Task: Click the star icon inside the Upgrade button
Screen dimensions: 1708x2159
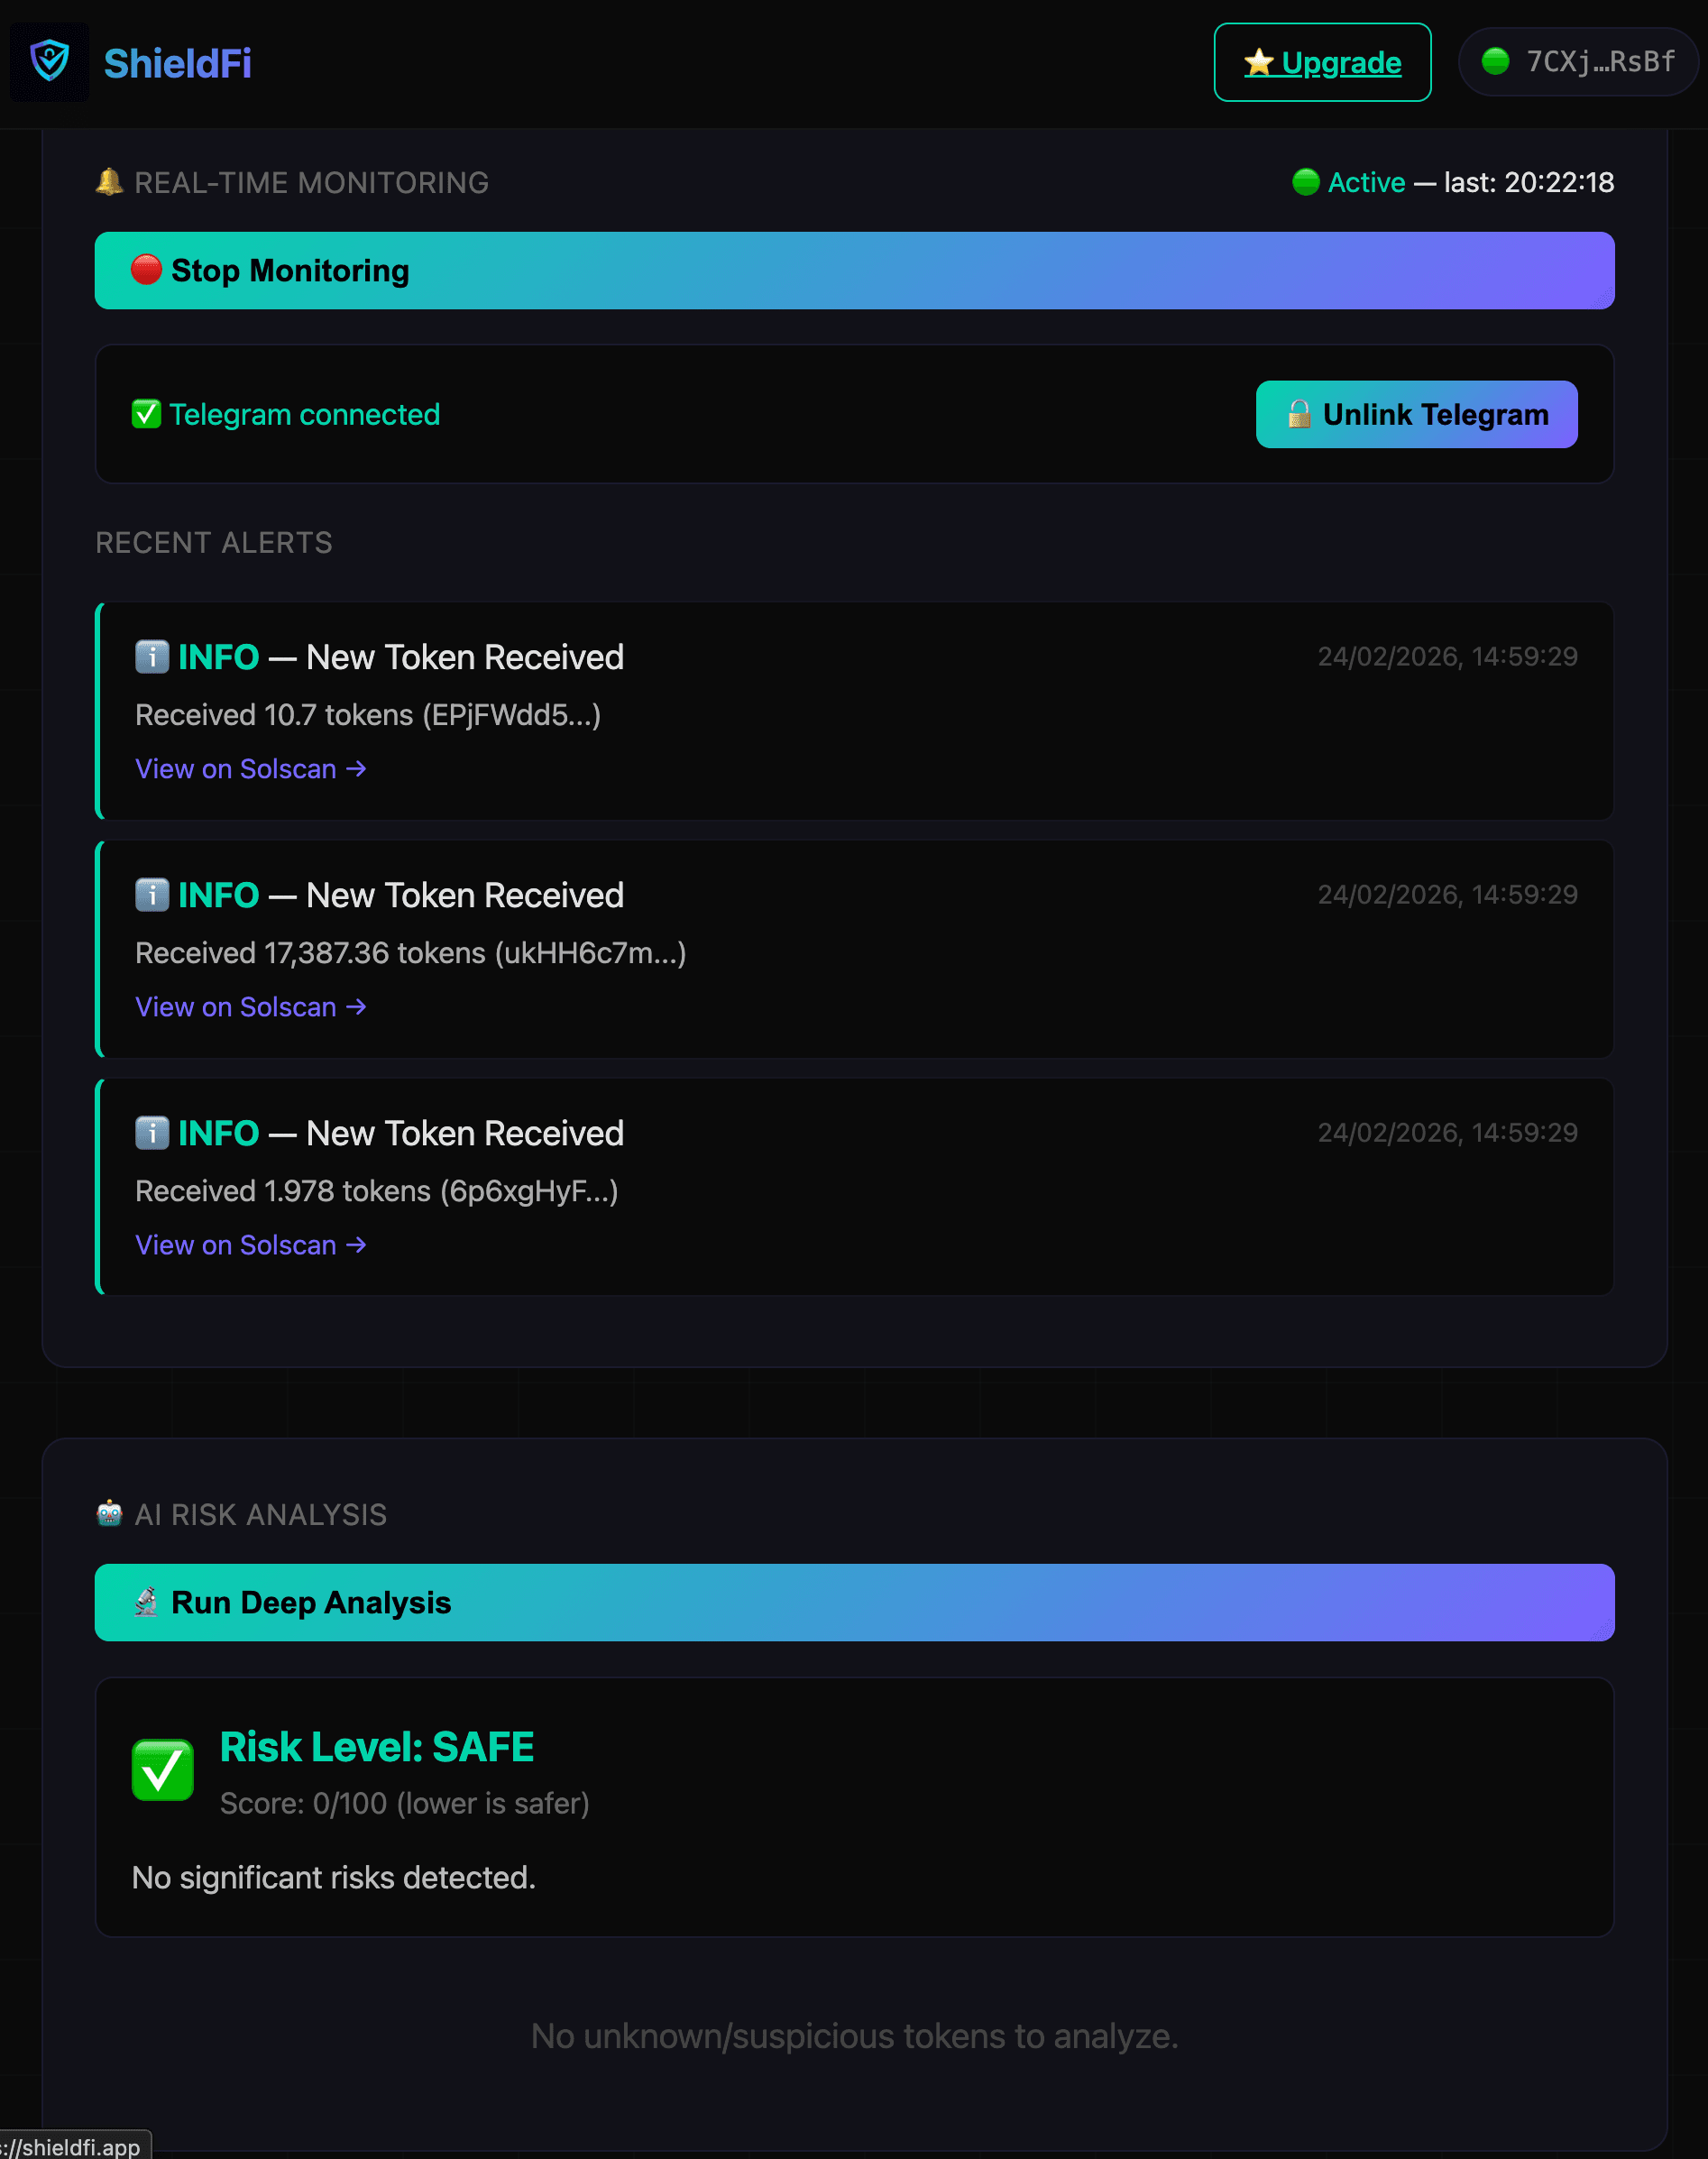Action: tap(1258, 62)
